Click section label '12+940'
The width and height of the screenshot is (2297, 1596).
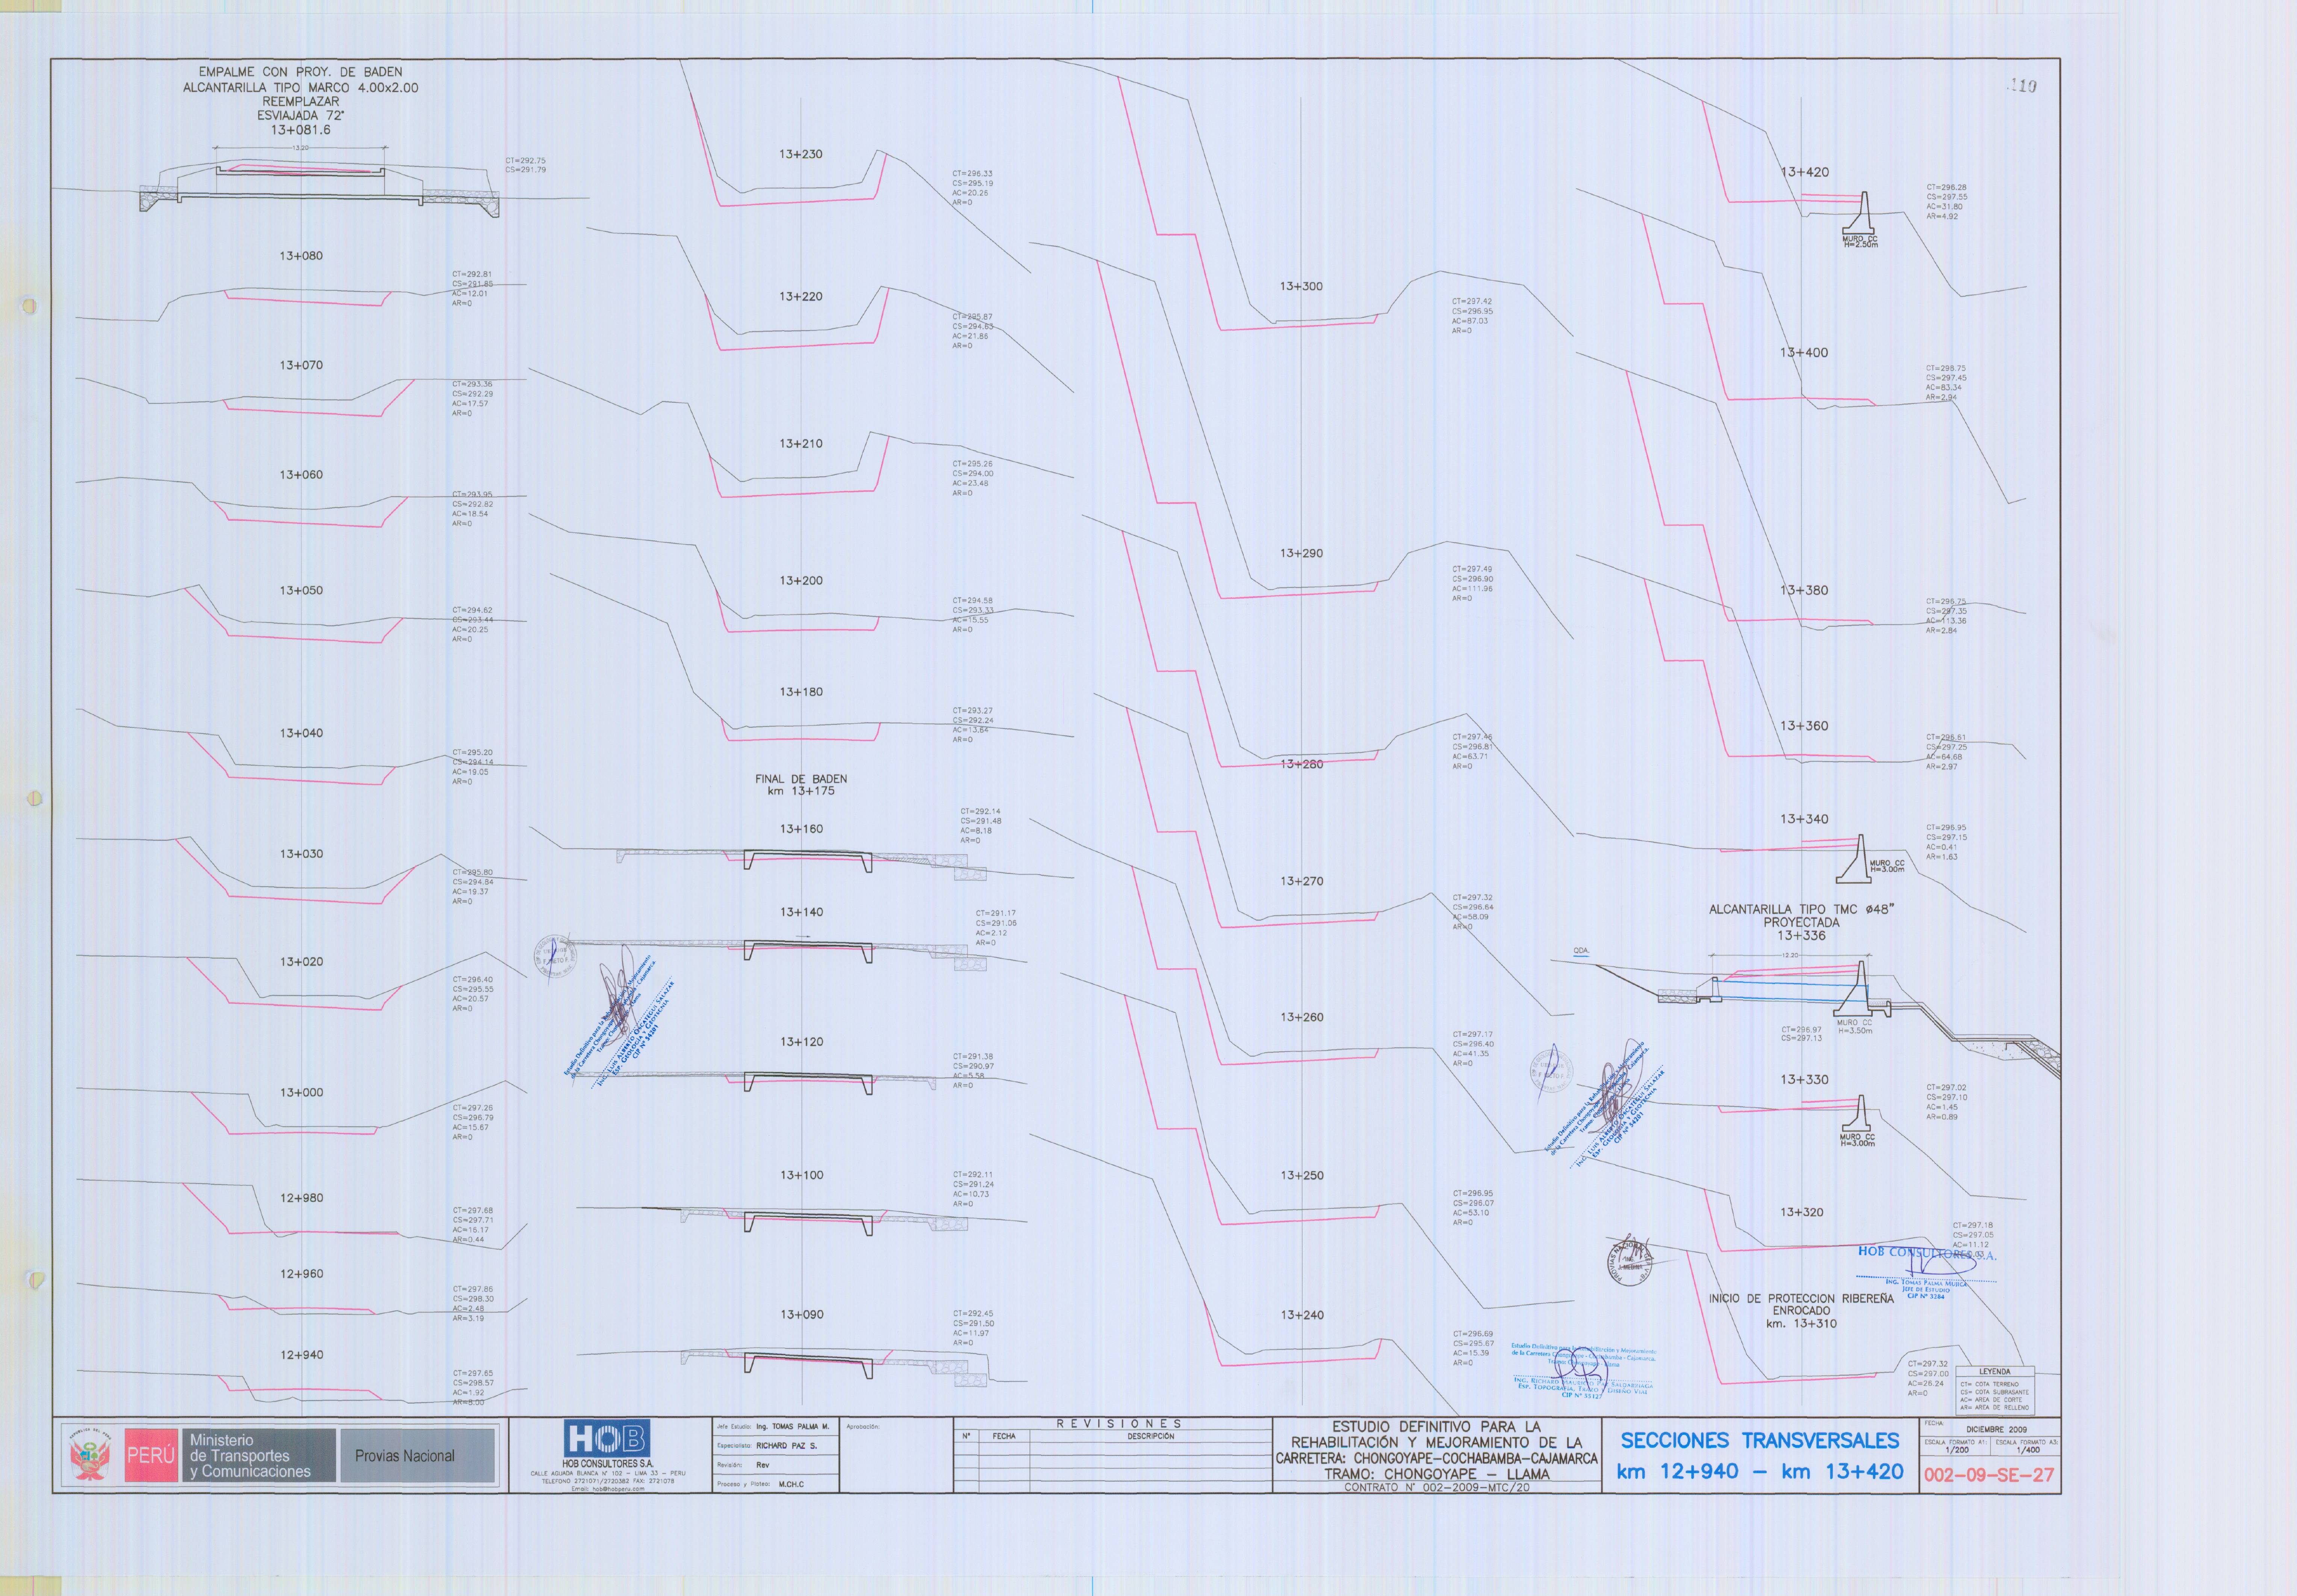[301, 1355]
